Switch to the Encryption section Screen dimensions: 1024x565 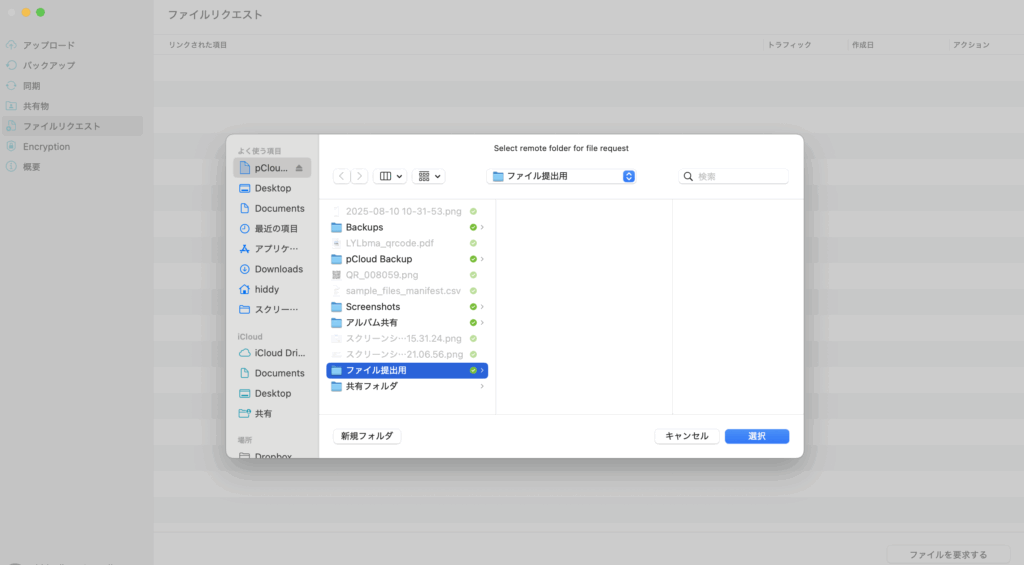[46, 146]
